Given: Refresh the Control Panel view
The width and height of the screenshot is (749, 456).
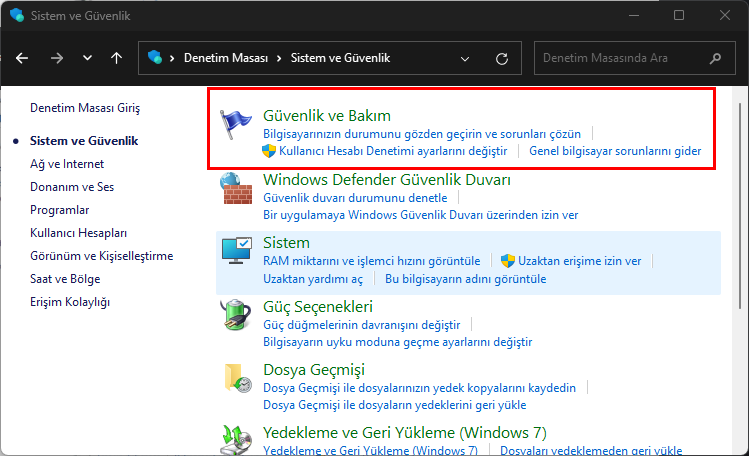Looking at the screenshot, I should [499, 59].
